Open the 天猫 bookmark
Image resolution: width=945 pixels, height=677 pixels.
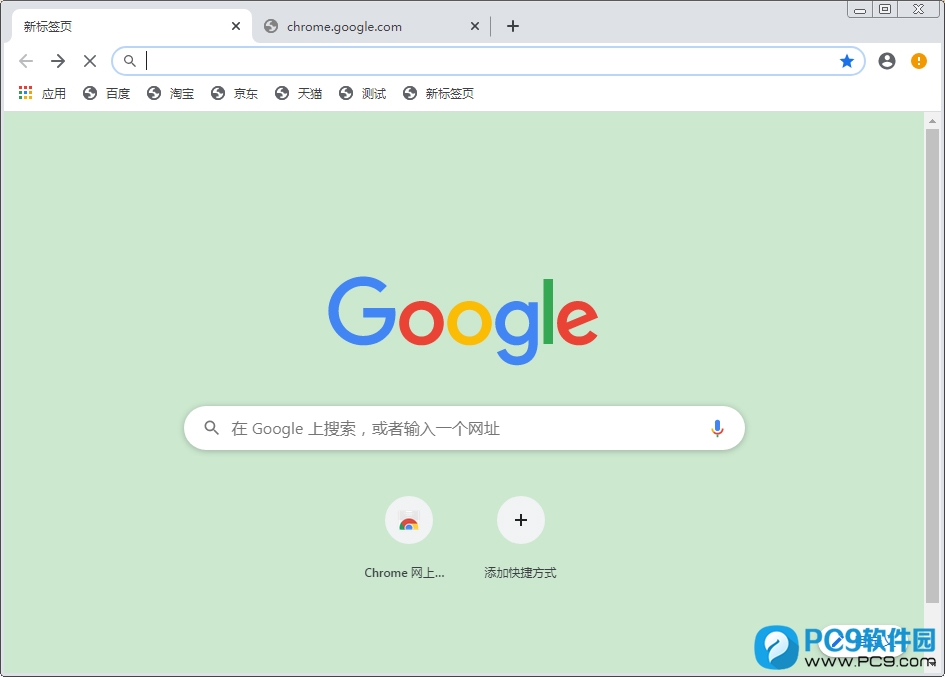[298, 93]
